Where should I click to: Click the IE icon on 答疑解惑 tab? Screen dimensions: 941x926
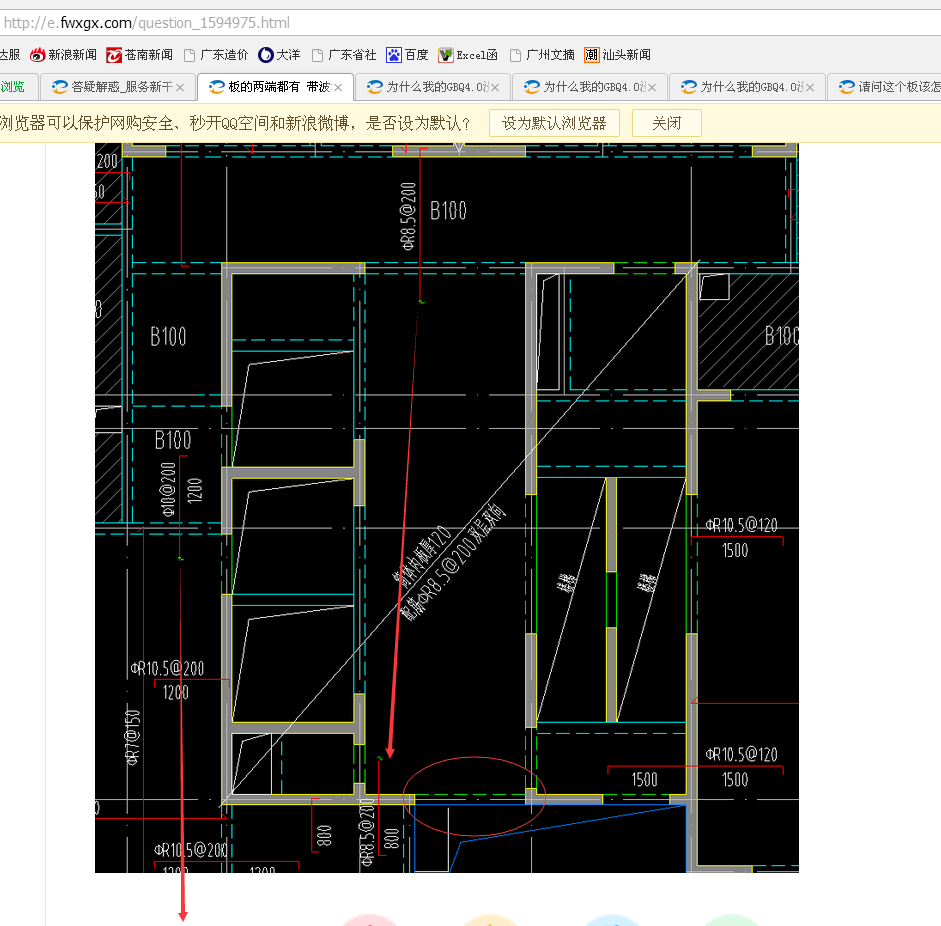tap(59, 87)
